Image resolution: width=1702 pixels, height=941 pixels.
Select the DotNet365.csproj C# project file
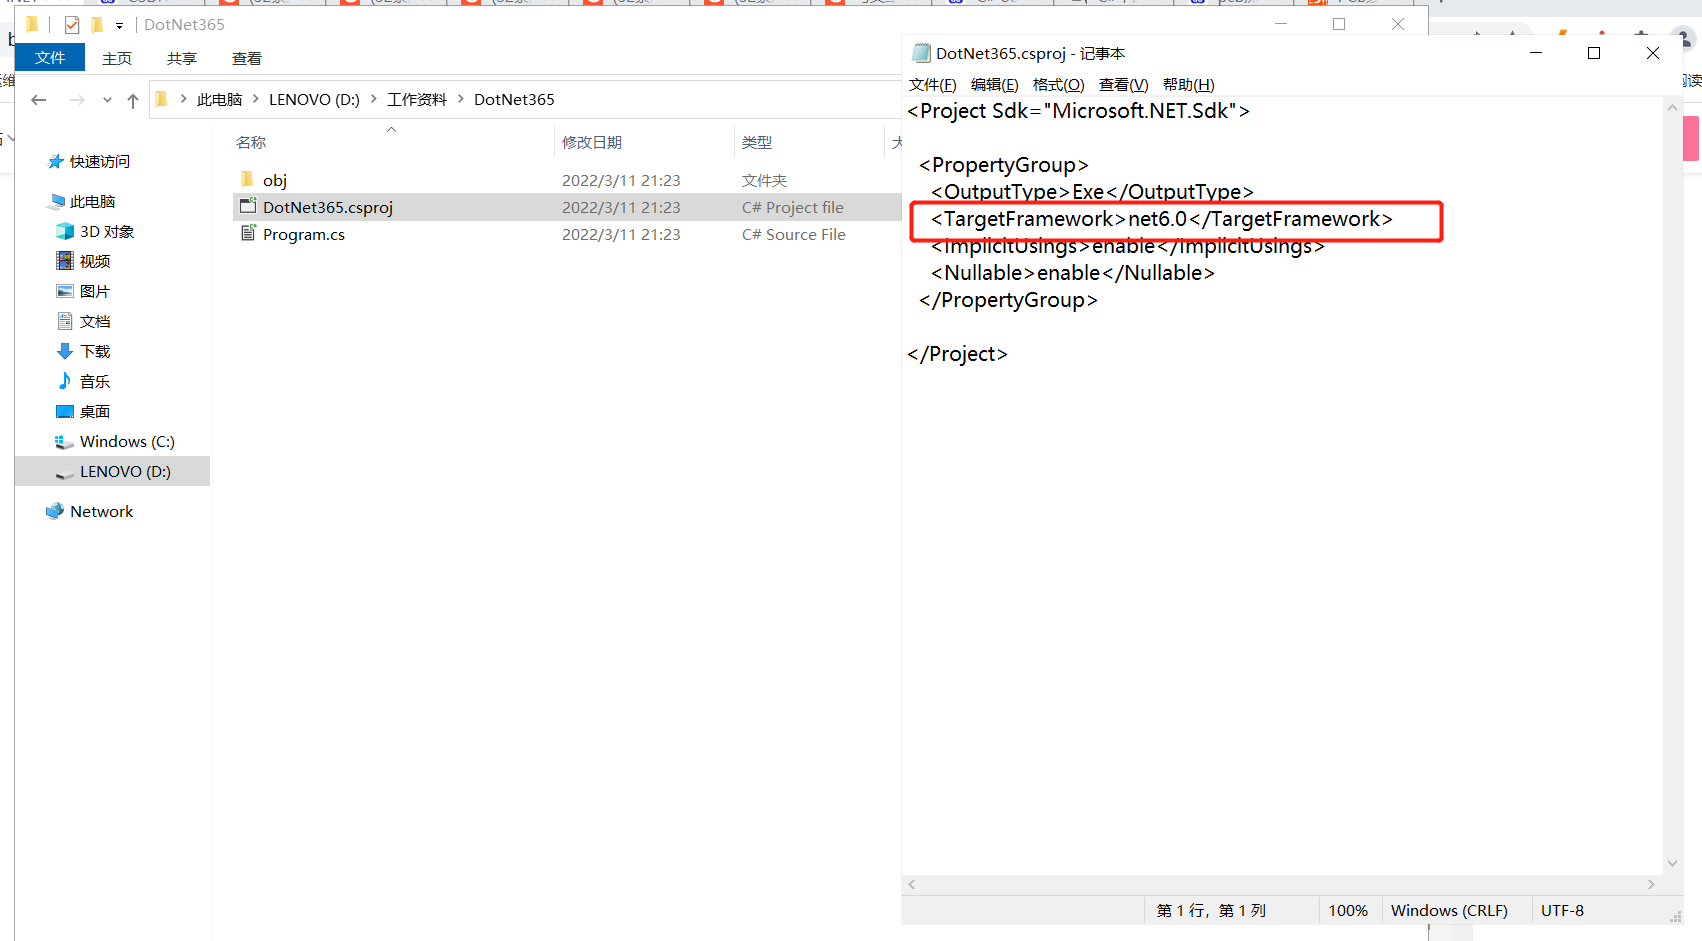327,207
